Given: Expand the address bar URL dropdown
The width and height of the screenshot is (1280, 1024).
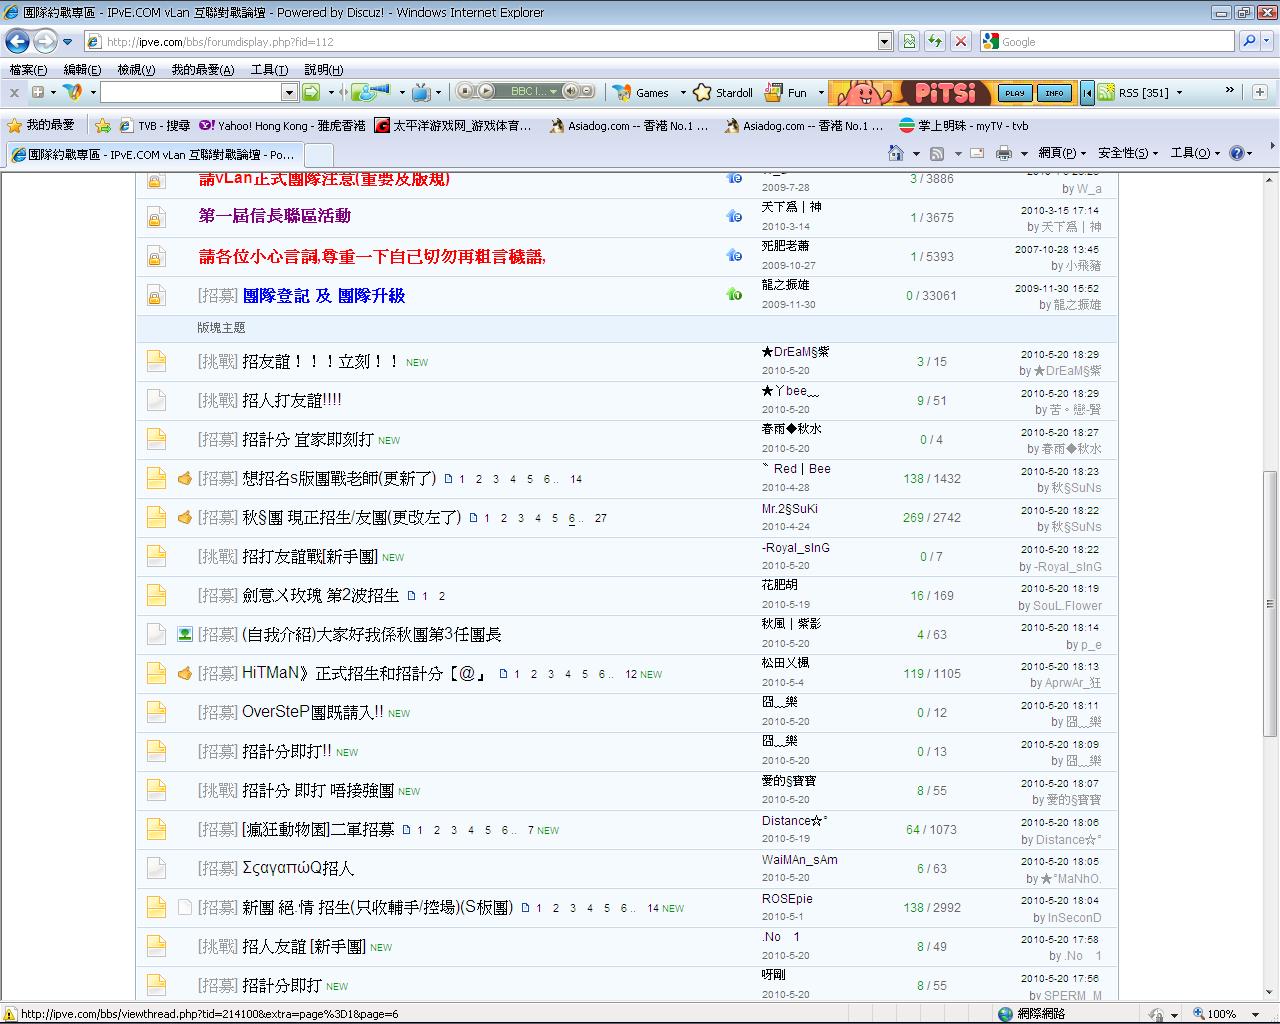Looking at the screenshot, I should [884, 41].
